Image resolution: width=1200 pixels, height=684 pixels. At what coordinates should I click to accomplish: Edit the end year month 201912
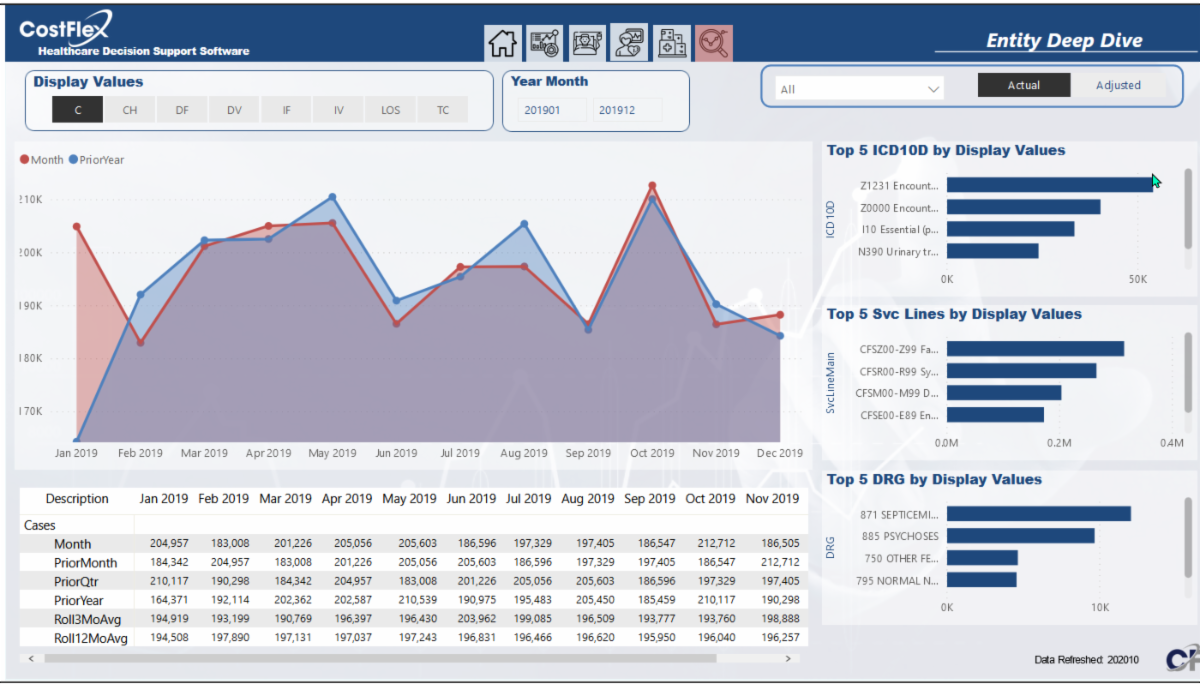coord(617,111)
